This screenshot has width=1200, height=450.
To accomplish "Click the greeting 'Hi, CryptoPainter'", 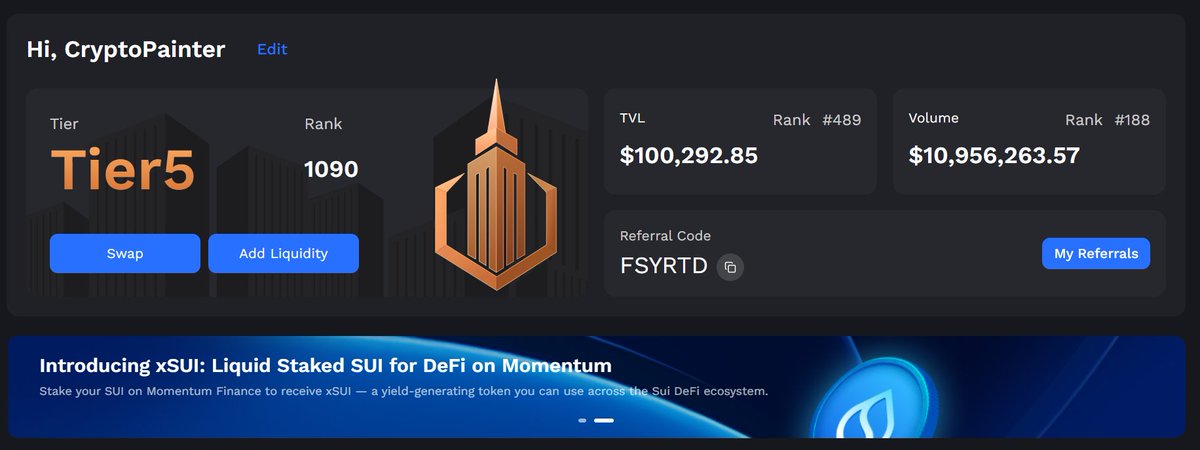I will (126, 49).
